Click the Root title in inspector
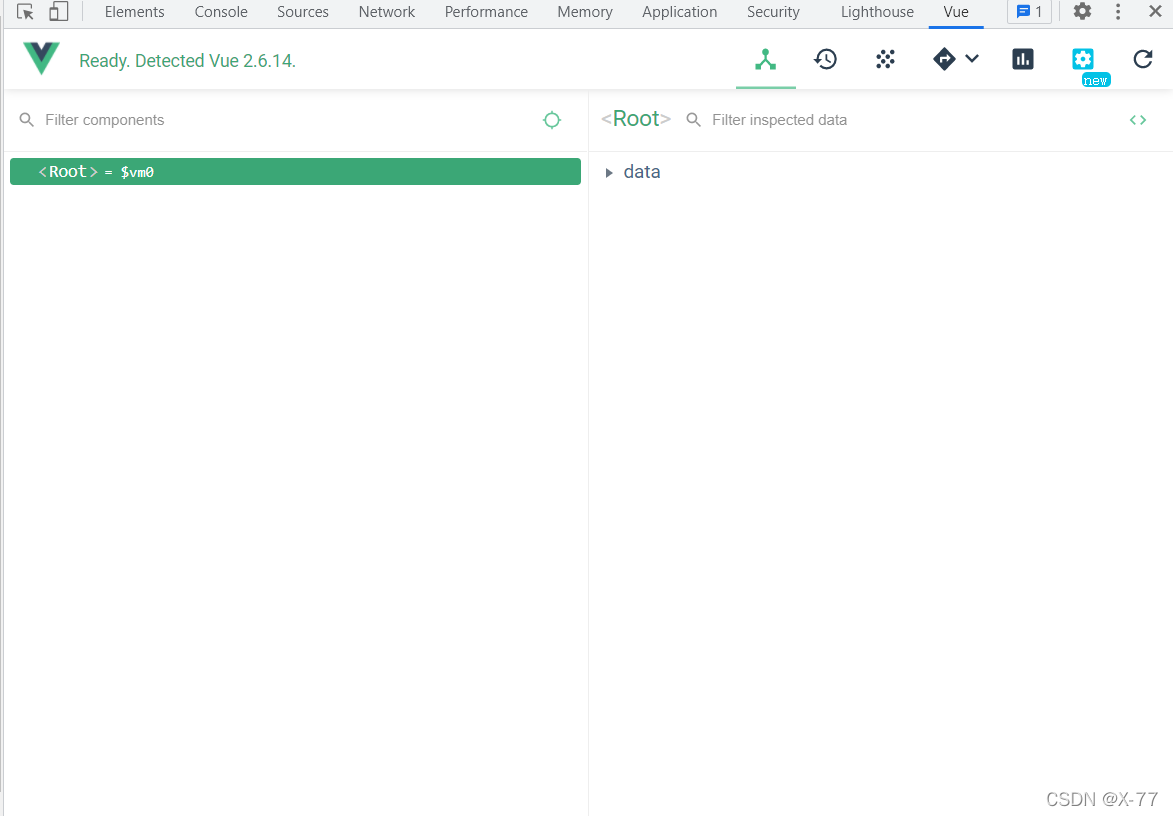 point(636,119)
